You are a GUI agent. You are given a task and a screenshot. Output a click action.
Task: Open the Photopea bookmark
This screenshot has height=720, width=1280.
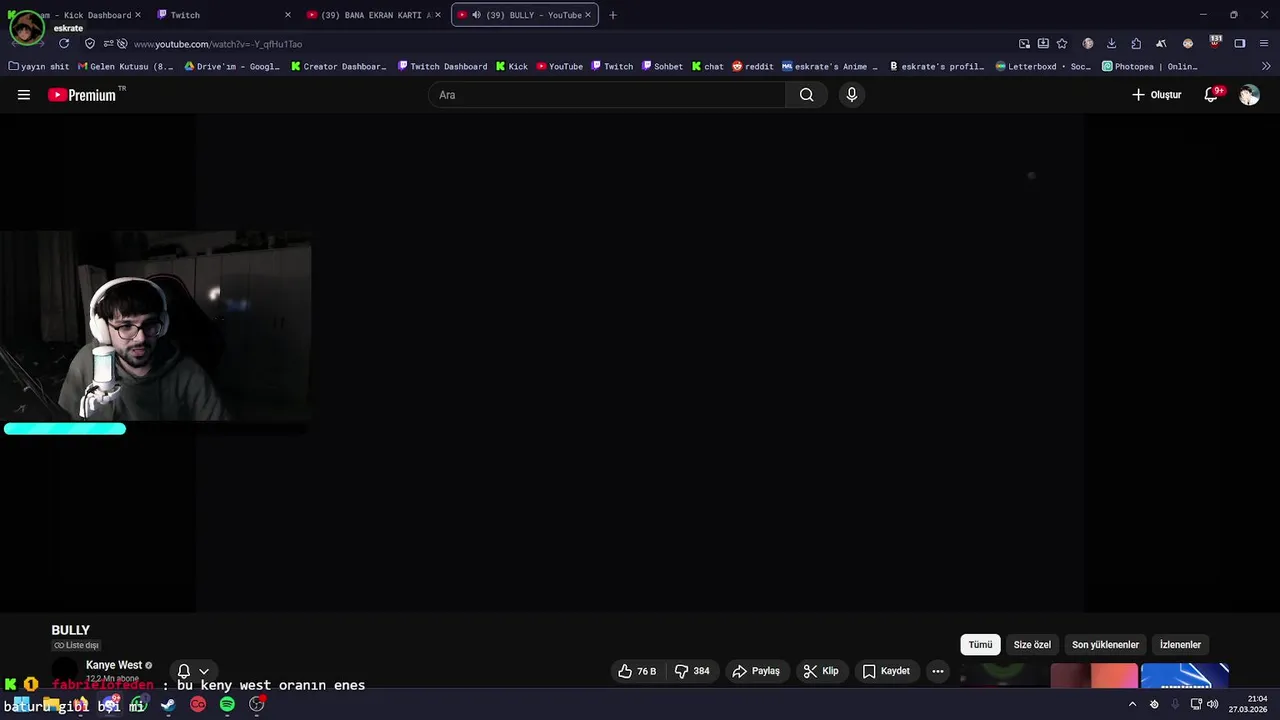pyautogui.click(x=1150, y=67)
